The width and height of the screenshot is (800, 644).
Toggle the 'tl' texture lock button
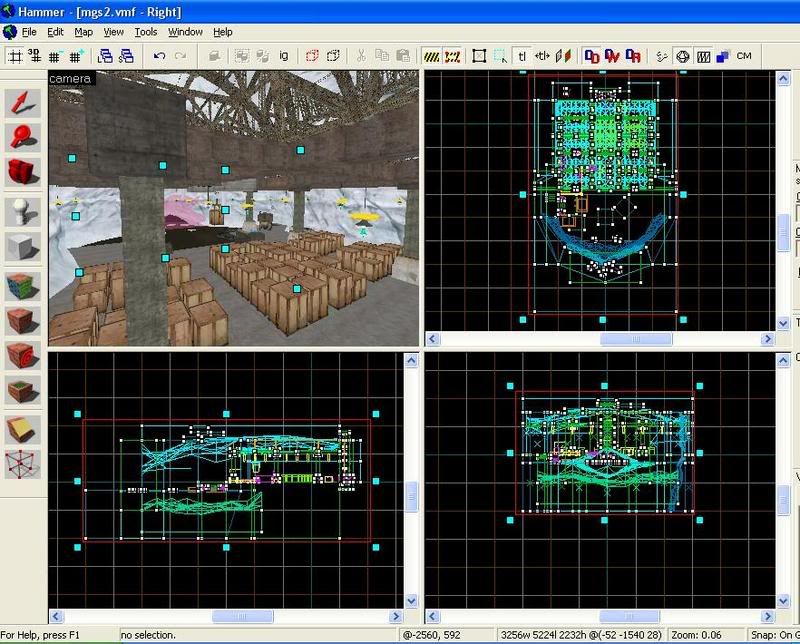(x=522, y=56)
